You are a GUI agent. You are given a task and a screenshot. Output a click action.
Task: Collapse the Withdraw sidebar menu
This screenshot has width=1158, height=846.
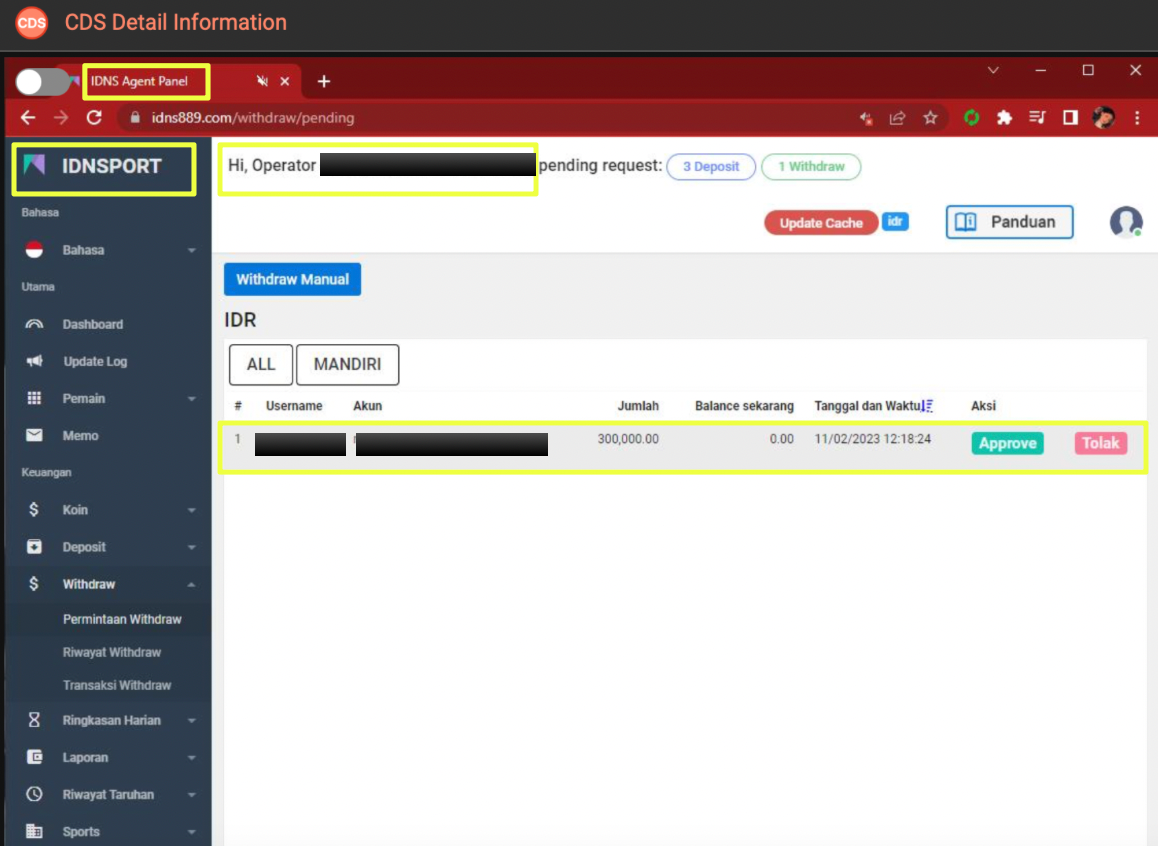(110, 584)
